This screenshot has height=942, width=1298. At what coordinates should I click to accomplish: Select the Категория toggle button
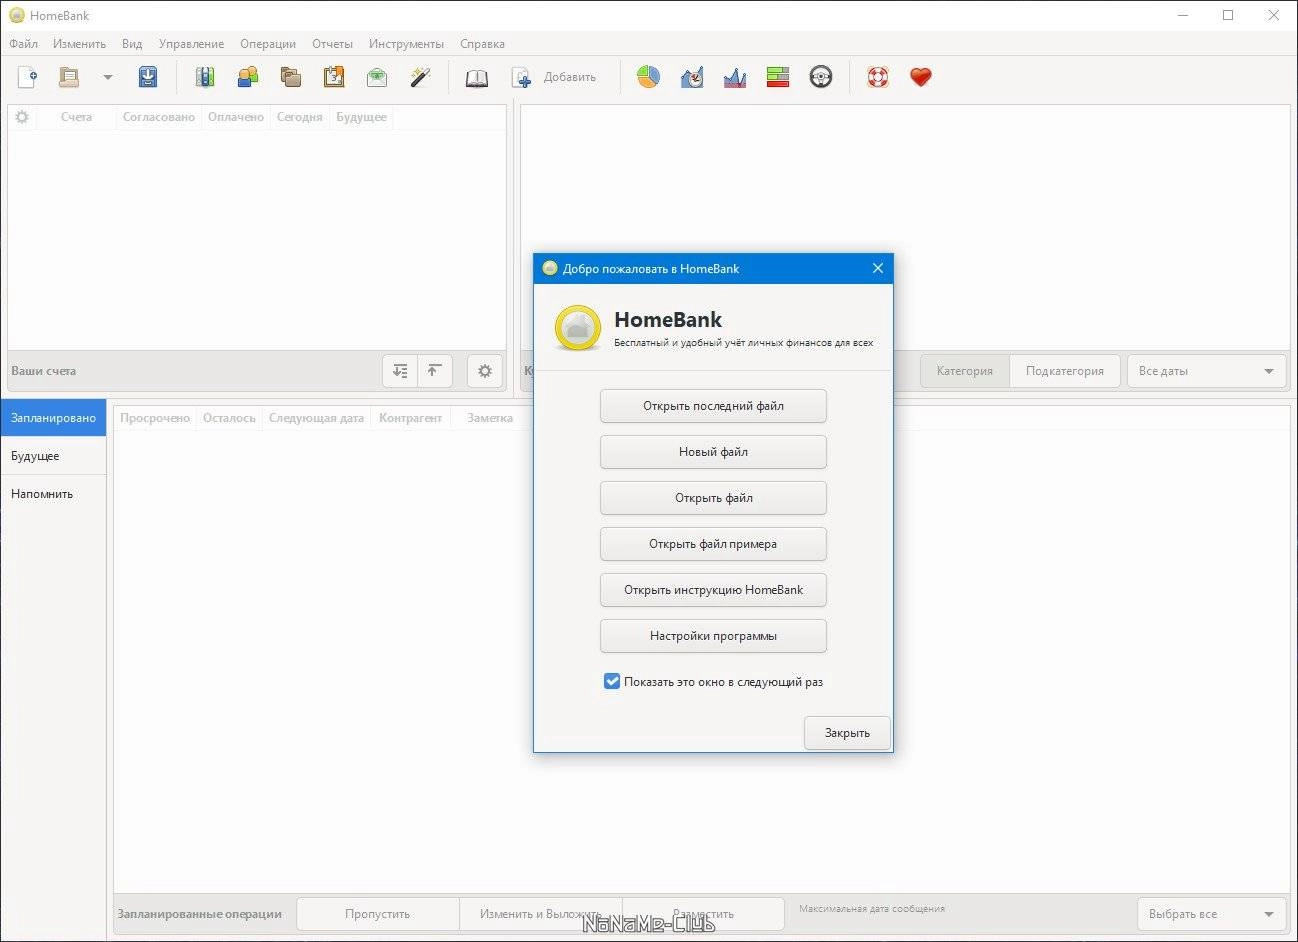[x=965, y=371]
